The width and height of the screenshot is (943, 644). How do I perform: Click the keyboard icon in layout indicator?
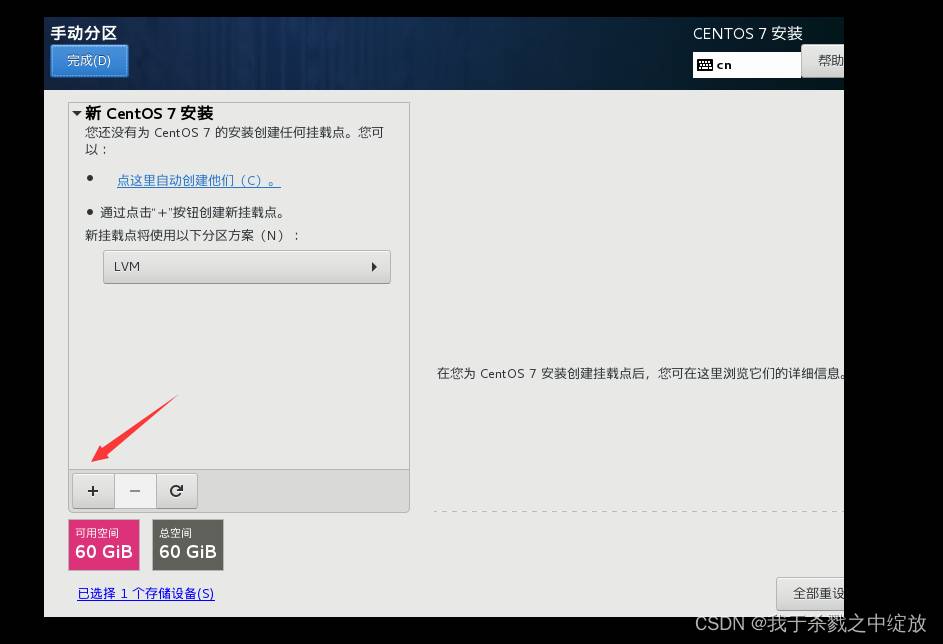705,65
